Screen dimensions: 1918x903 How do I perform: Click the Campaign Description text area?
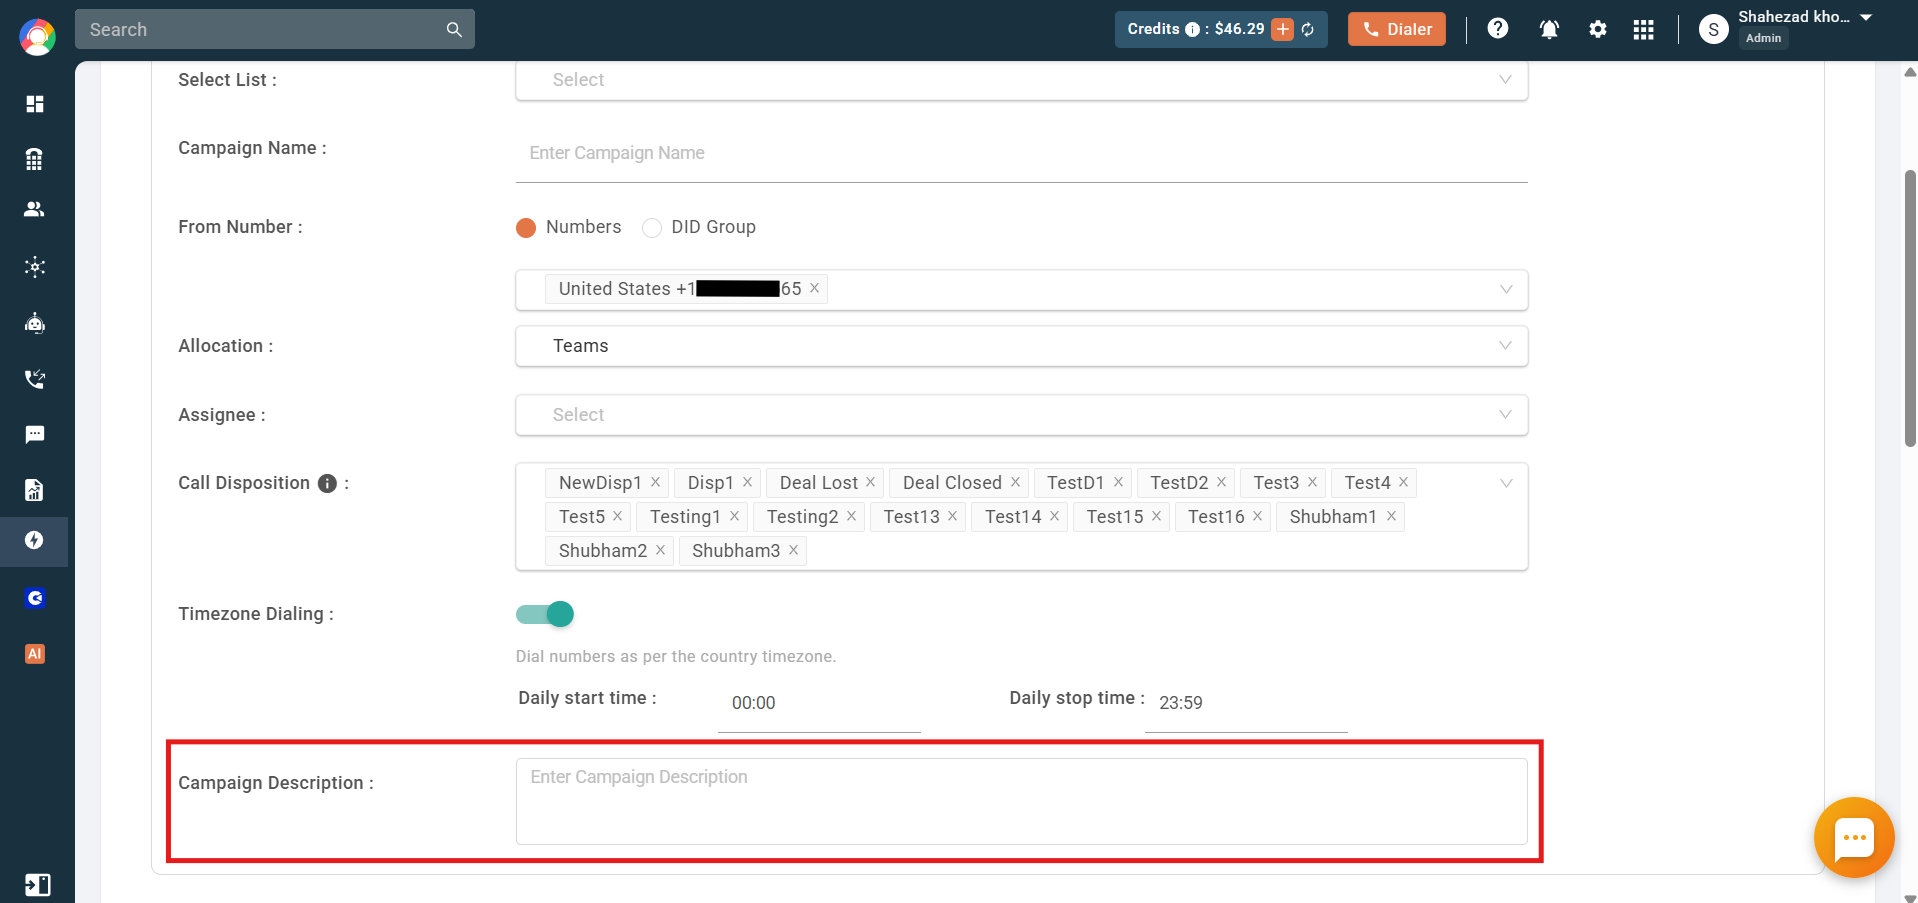point(1021,801)
